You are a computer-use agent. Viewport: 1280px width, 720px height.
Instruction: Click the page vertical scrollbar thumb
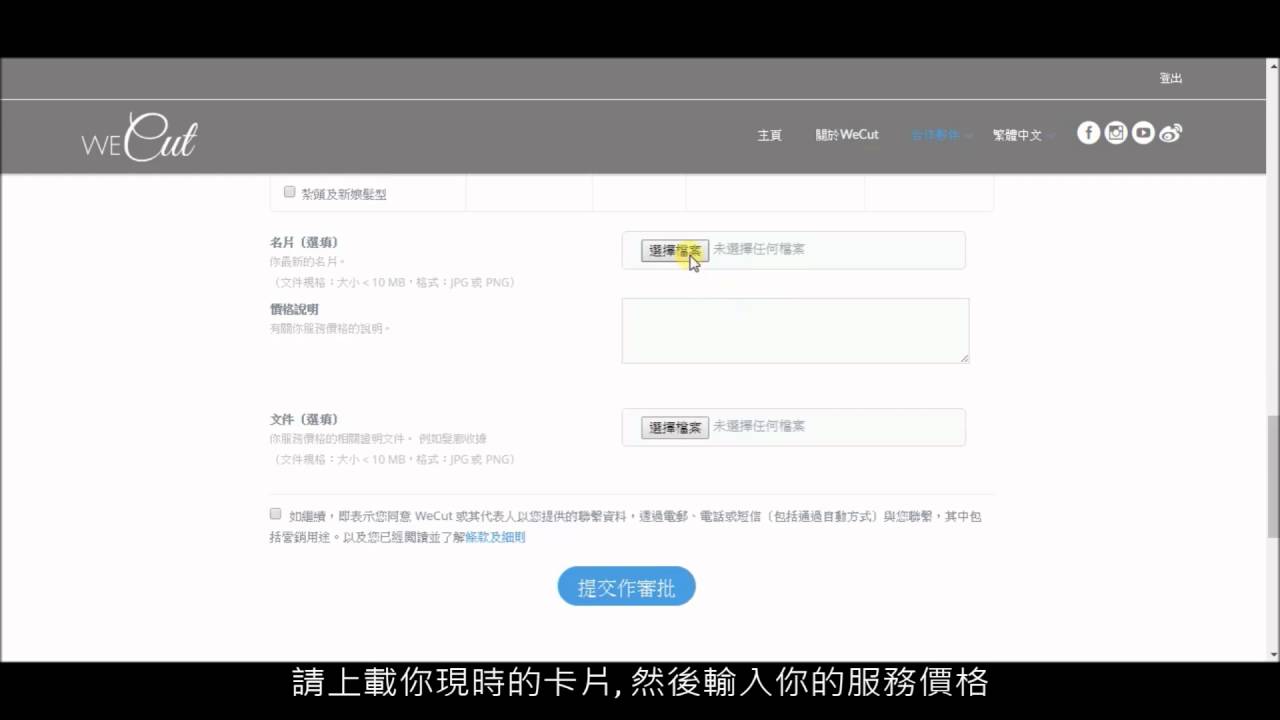click(1273, 476)
